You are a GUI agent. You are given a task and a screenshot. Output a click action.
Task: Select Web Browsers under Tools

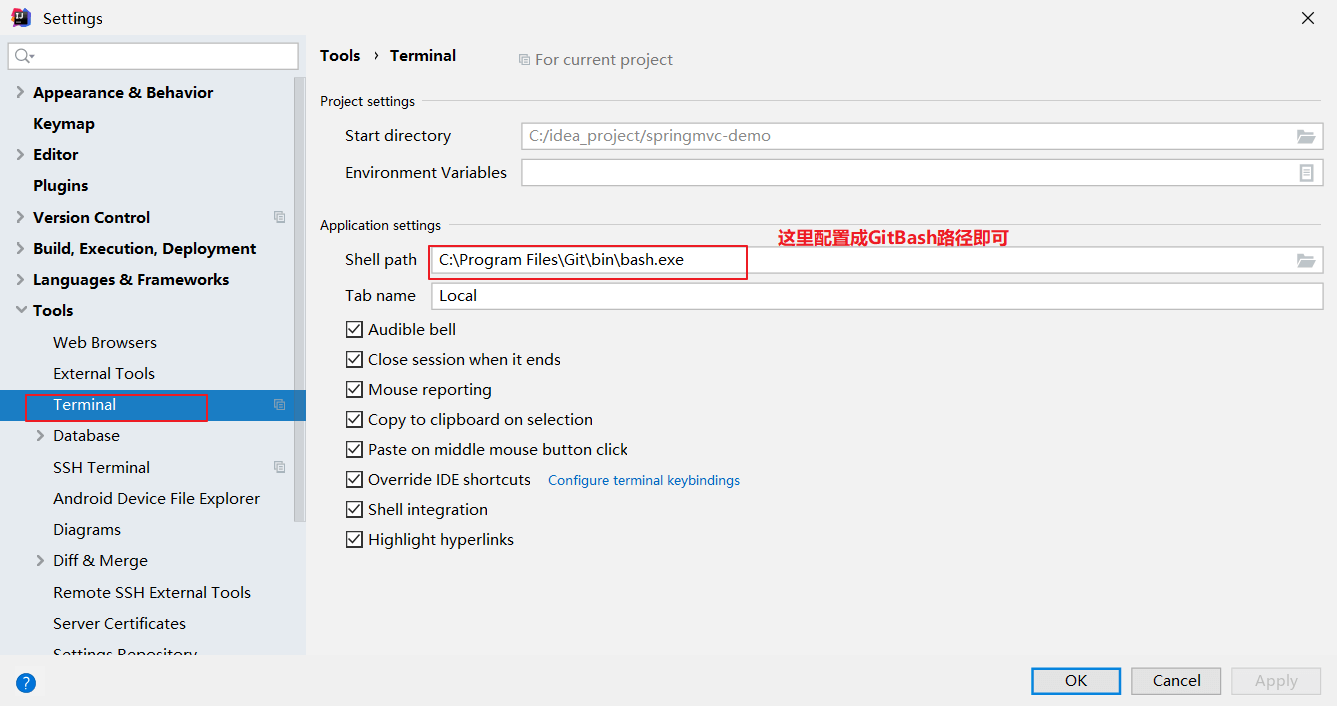tap(105, 342)
